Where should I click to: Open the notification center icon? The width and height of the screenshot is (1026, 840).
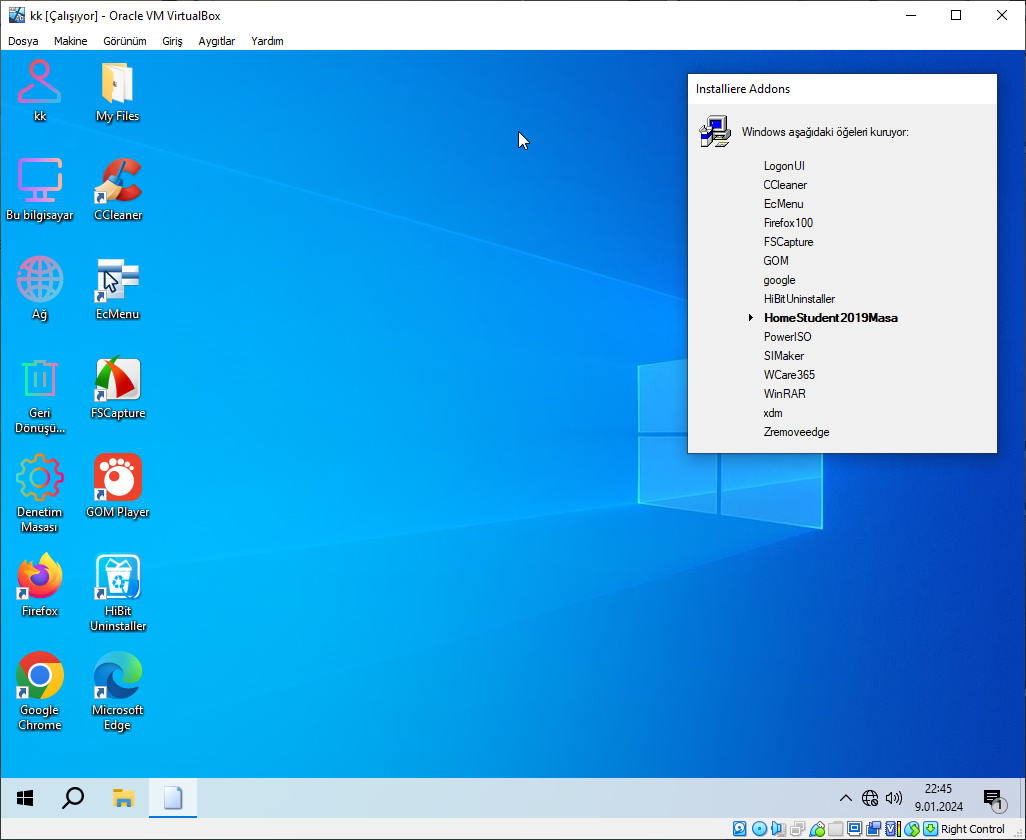click(x=993, y=798)
